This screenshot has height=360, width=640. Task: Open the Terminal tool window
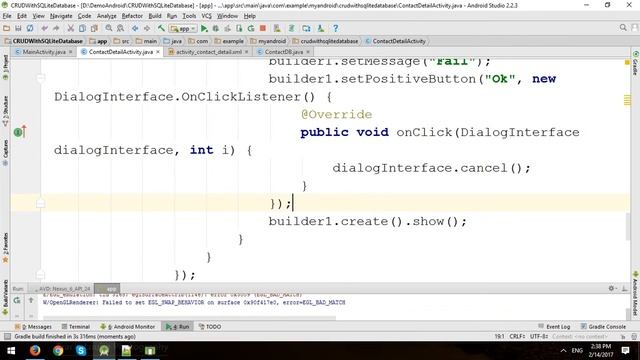pyautogui.click(x=76, y=327)
